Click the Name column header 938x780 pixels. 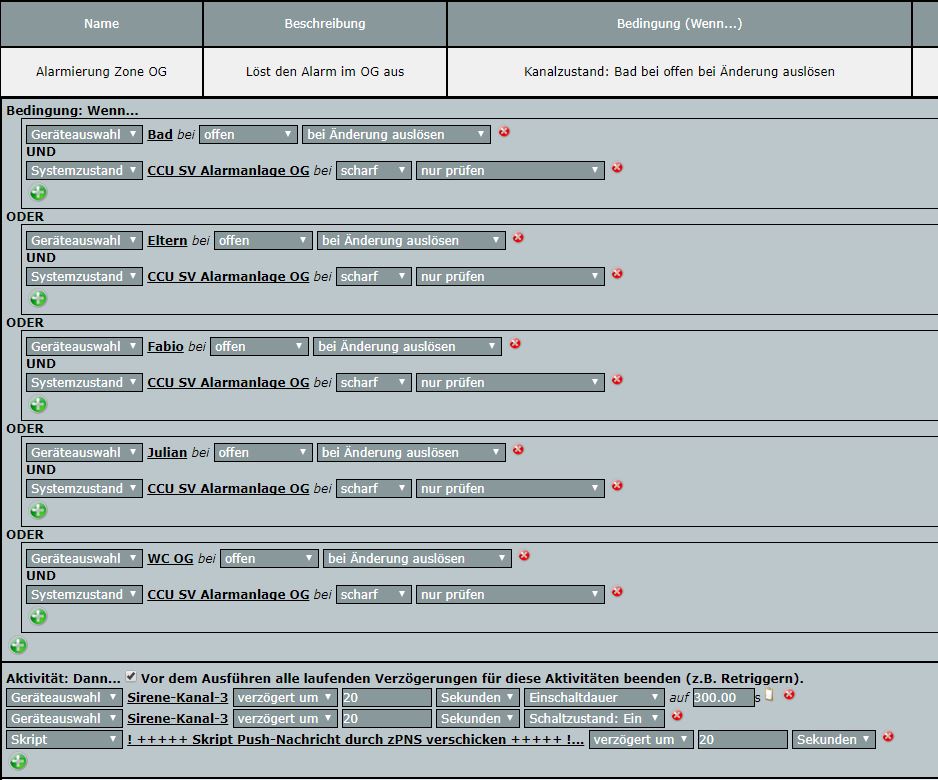(x=101, y=23)
